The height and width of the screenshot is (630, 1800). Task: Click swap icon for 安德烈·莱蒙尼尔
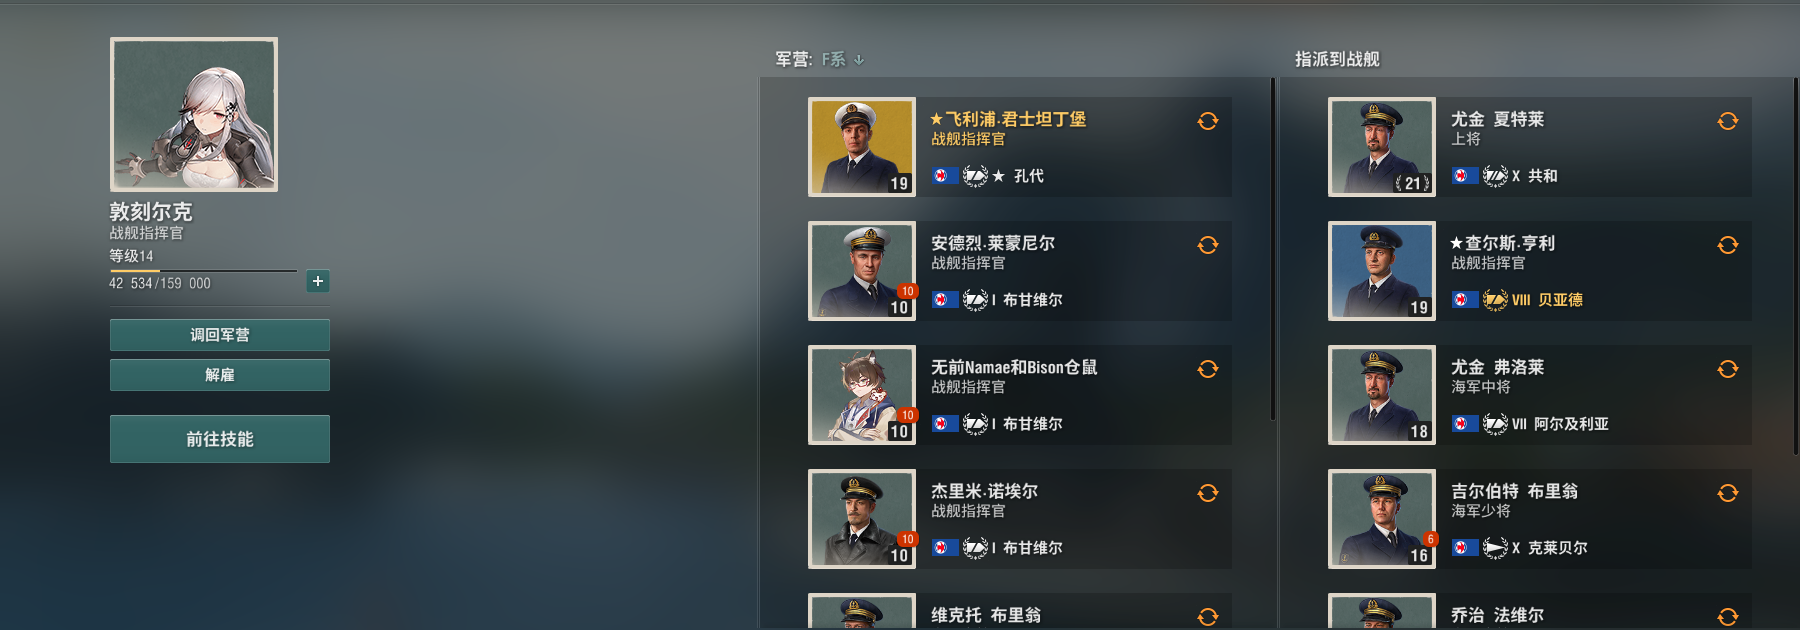pos(1208,245)
